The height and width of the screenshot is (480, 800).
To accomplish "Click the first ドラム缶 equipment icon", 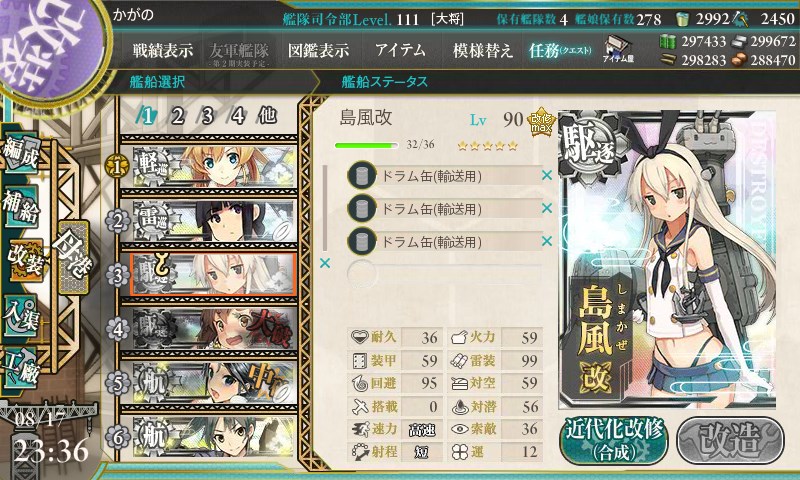I will [x=362, y=175].
